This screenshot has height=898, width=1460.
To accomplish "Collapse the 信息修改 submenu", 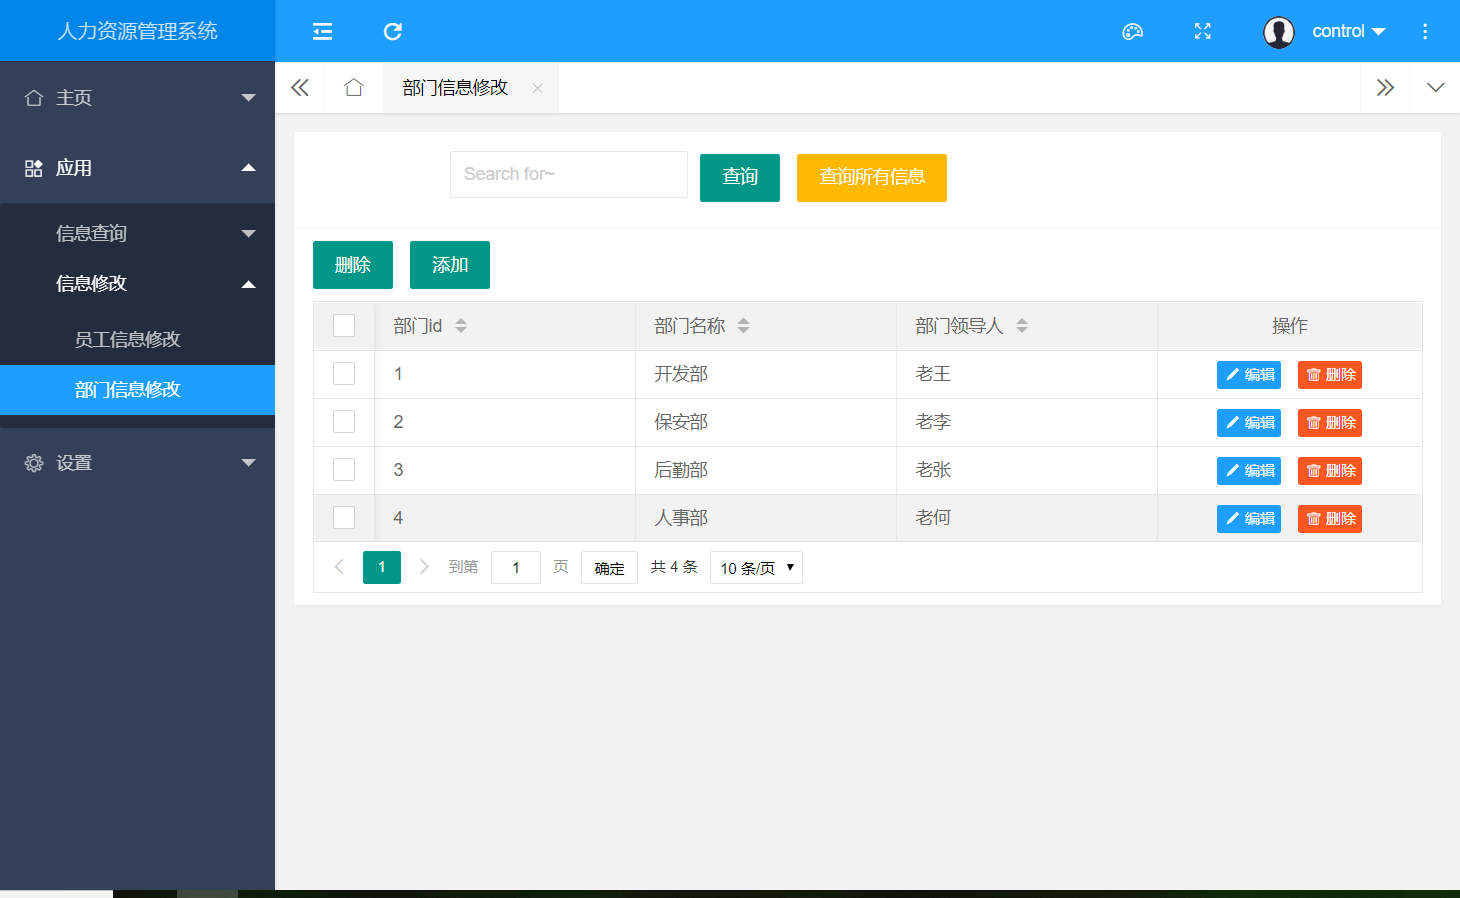I will [x=137, y=284].
